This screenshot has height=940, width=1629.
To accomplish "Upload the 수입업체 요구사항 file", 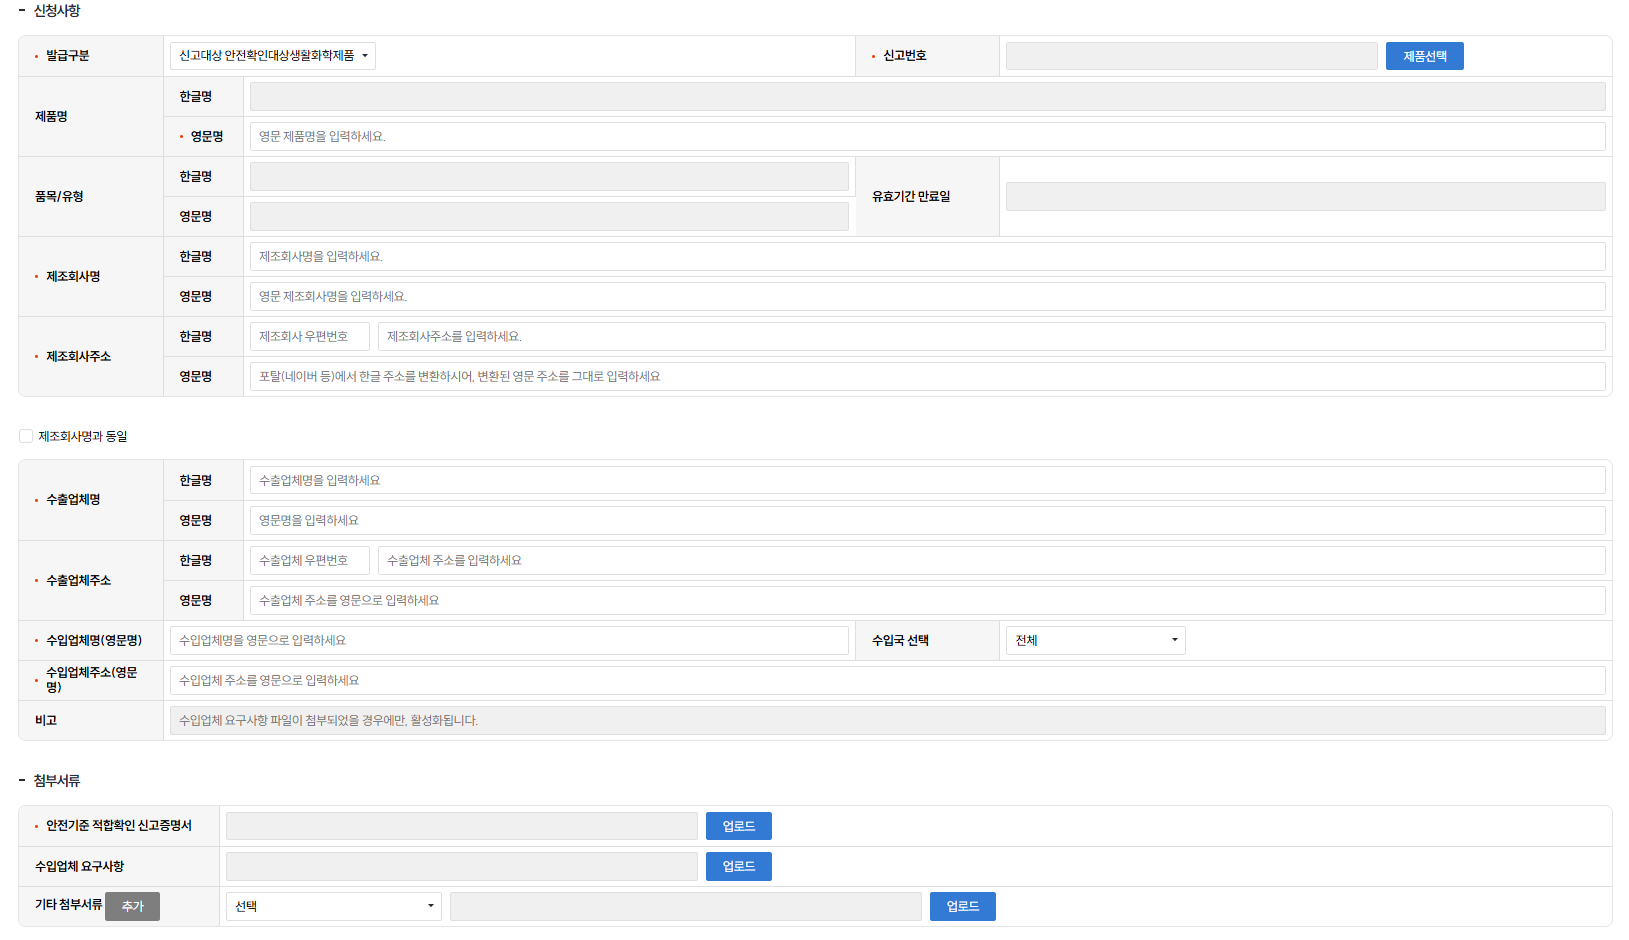I will [x=738, y=866].
